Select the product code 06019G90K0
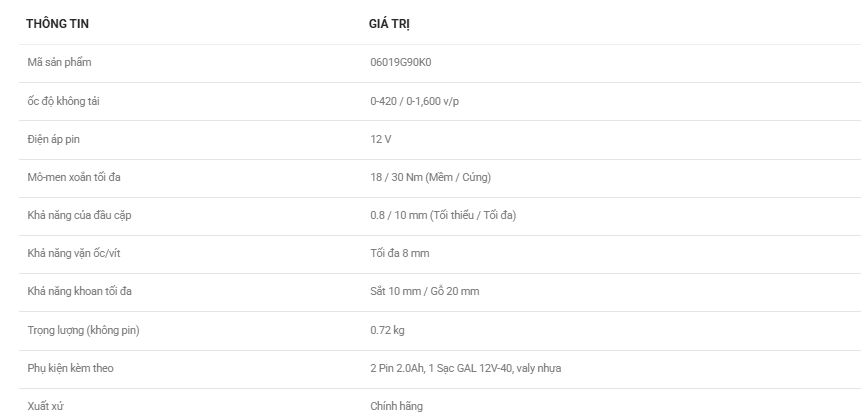This screenshot has width=861, height=415. (x=401, y=63)
